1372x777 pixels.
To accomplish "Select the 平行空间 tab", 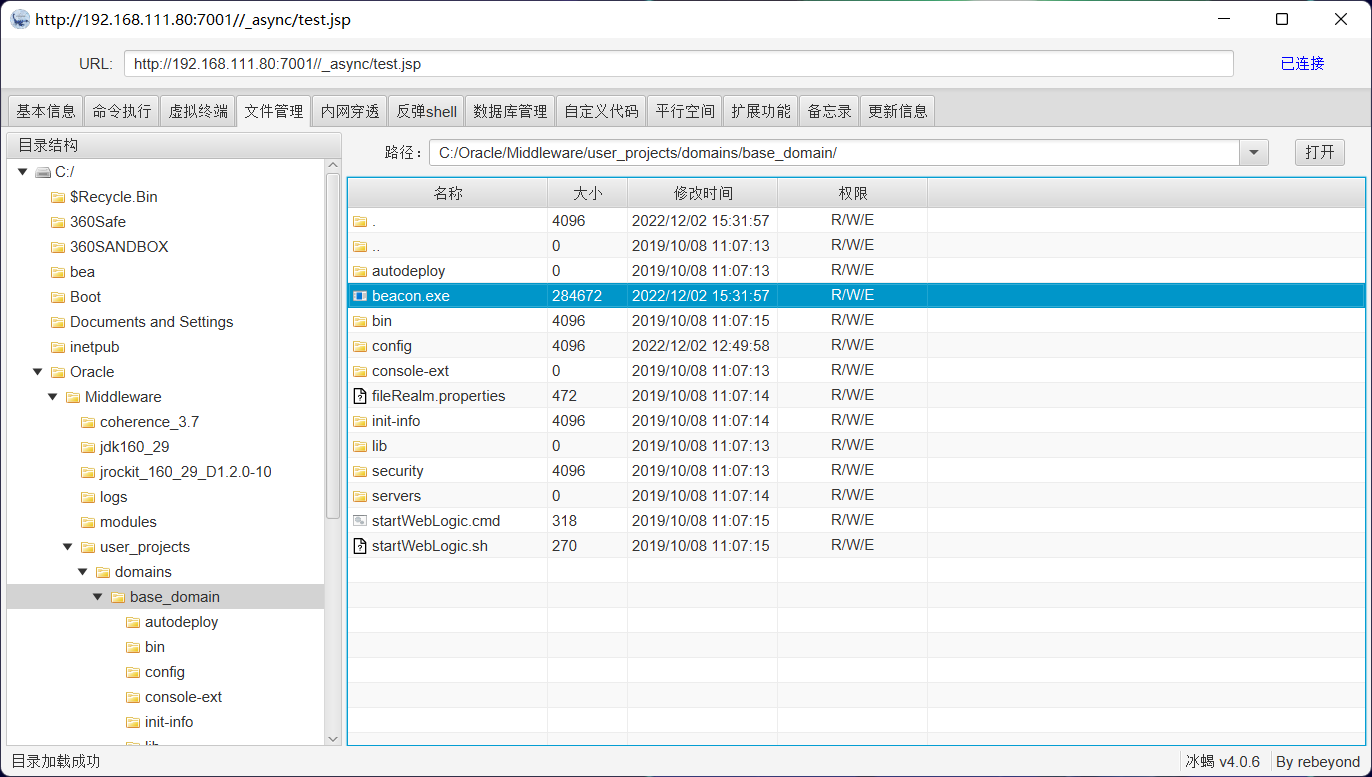I will pyautogui.click(x=685, y=111).
